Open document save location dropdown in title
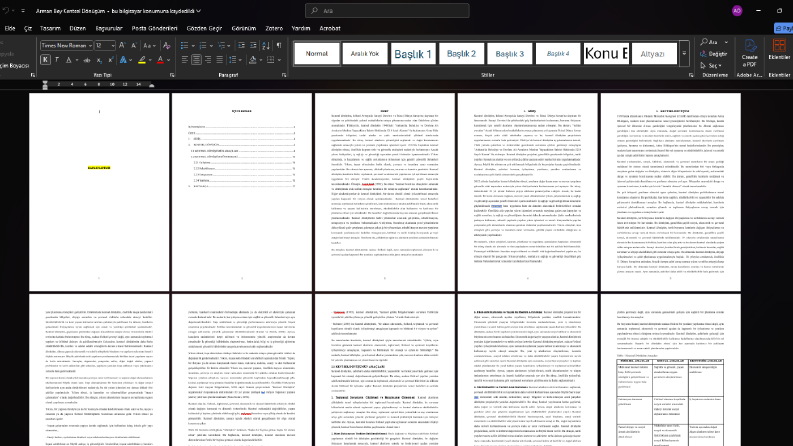This screenshot has height=446, width=793. point(198,11)
